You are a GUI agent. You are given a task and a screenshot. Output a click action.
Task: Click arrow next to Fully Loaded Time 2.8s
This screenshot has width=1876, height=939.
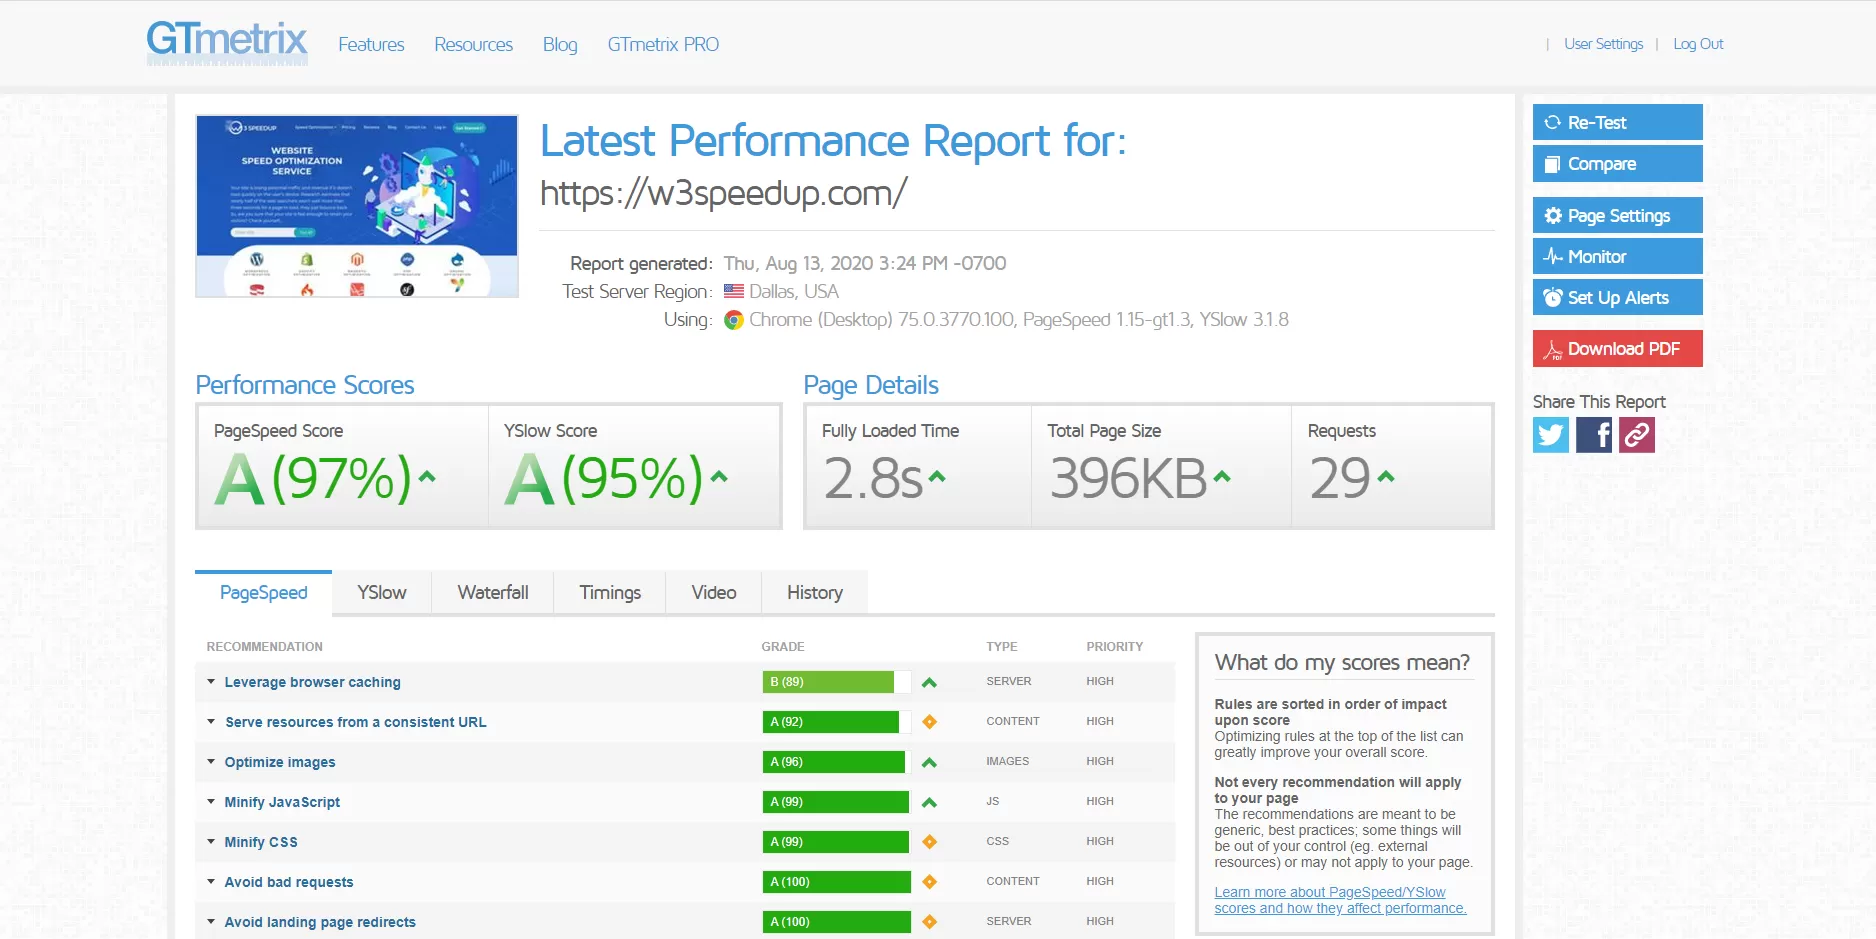point(937,477)
